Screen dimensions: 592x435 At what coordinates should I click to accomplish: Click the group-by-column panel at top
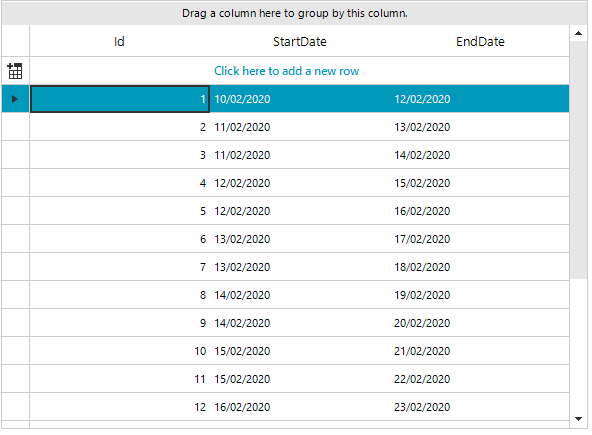(x=294, y=13)
